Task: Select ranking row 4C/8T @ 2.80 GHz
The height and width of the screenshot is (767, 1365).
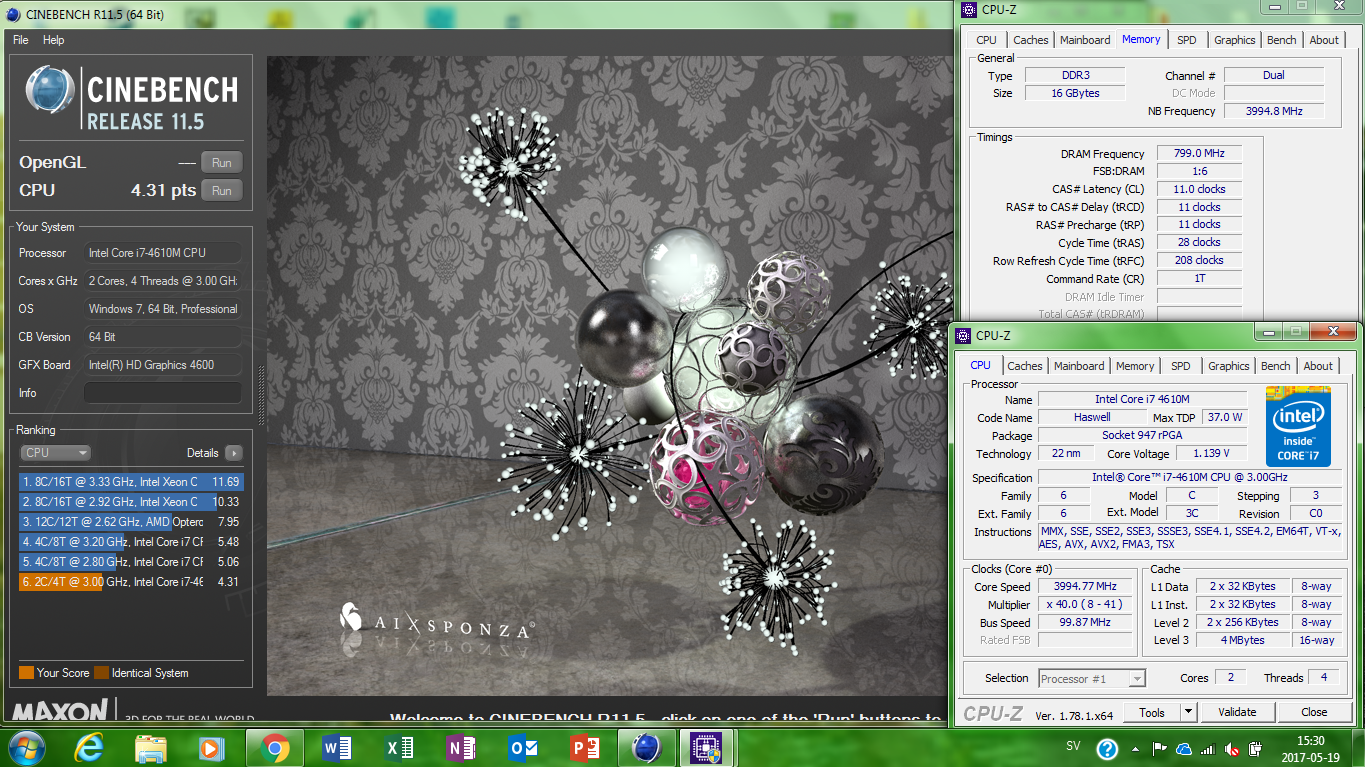Action: click(130, 562)
